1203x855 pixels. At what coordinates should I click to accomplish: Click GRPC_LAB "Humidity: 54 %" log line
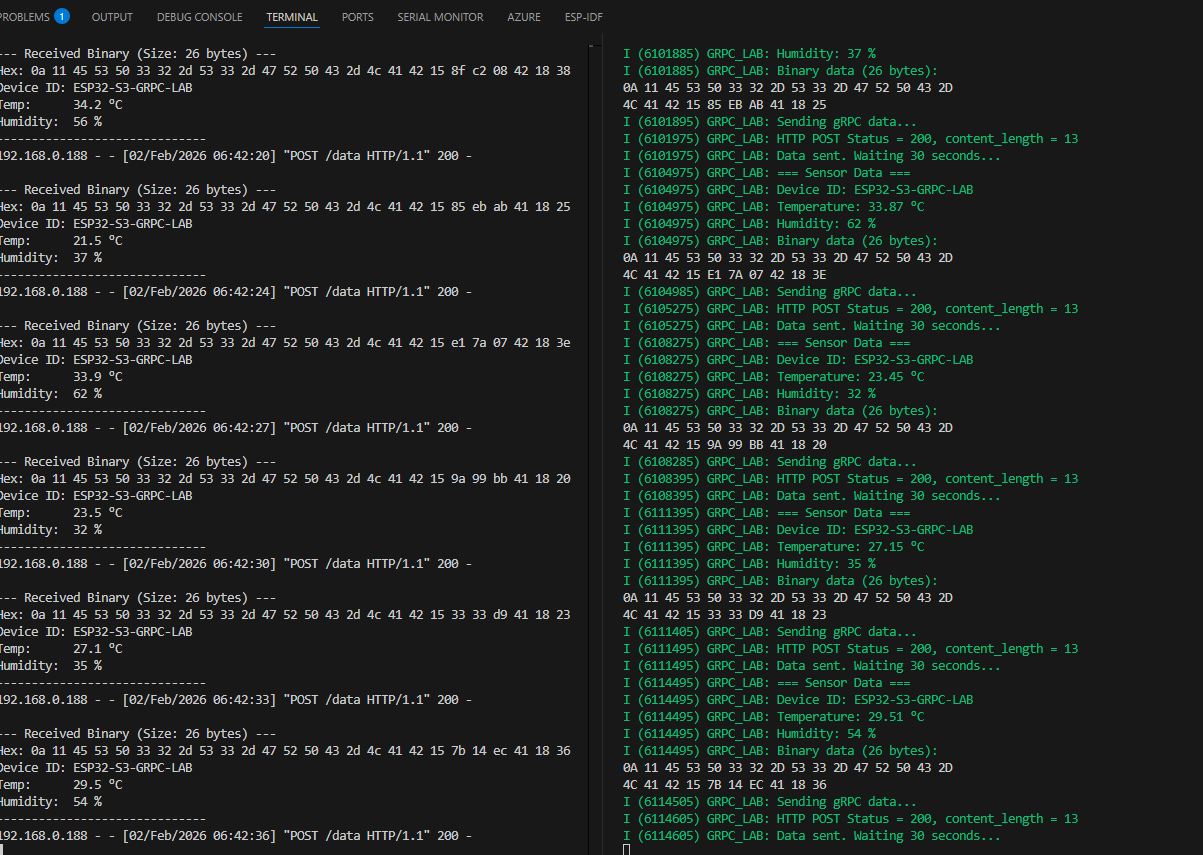749,734
